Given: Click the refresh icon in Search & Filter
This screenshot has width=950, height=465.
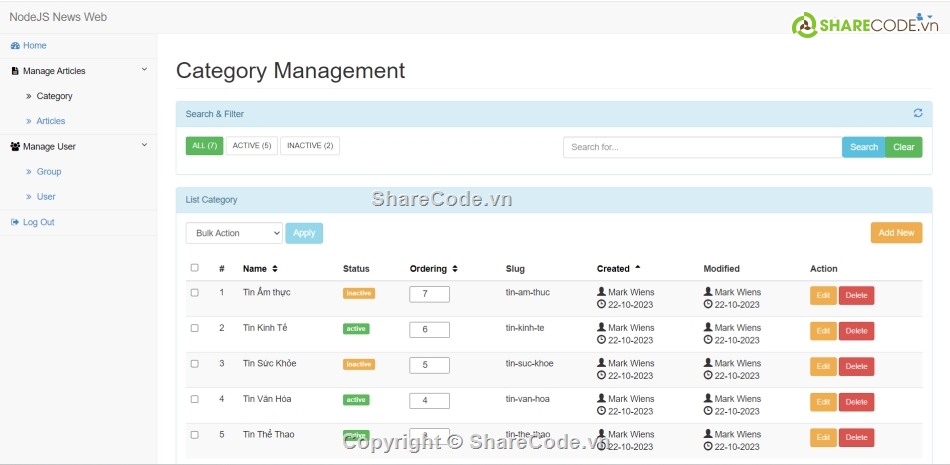Looking at the screenshot, I should (x=918, y=114).
